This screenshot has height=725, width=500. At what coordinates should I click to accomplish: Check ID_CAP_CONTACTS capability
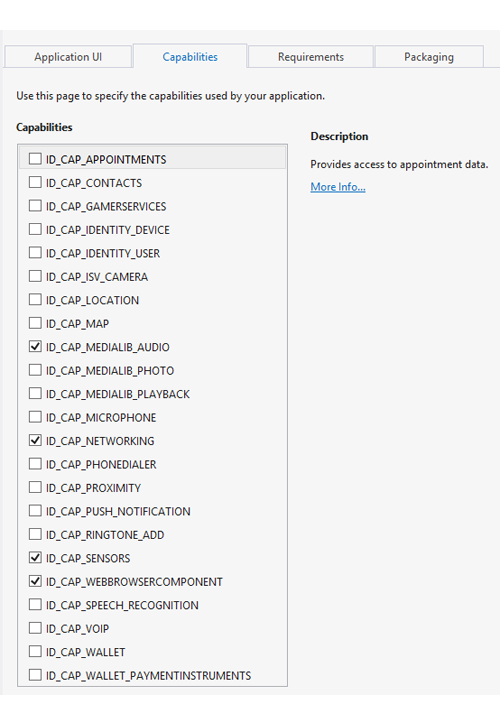click(35, 182)
